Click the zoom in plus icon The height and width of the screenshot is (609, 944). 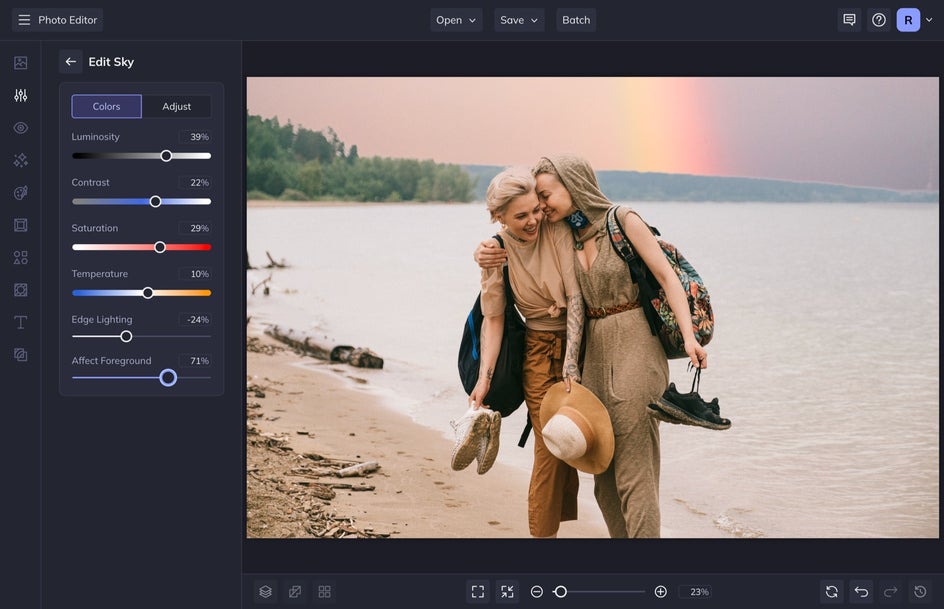pos(660,592)
